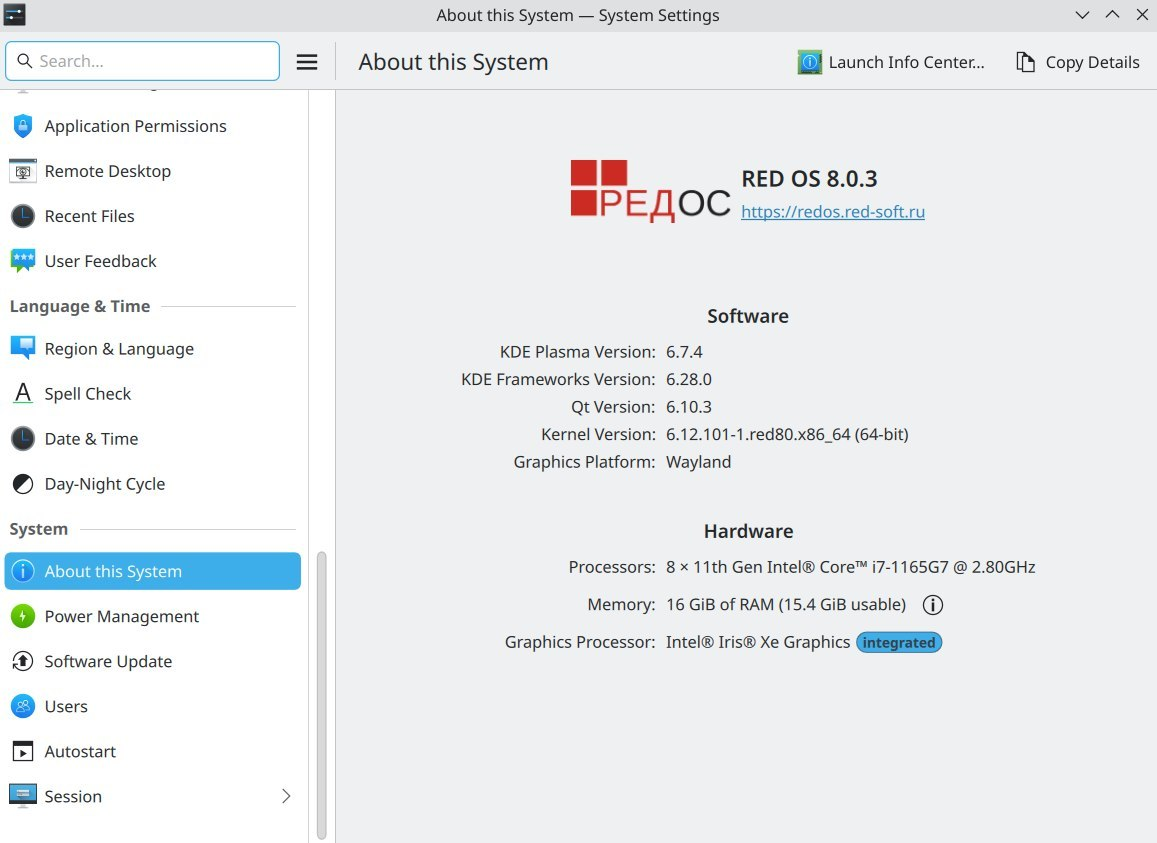
Task: Click the Software Update arrow icon
Action: [23, 661]
